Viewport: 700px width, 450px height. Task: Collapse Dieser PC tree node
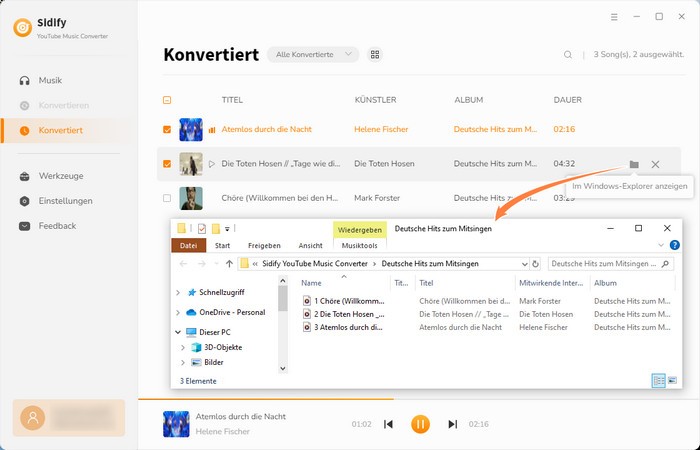pos(178,332)
